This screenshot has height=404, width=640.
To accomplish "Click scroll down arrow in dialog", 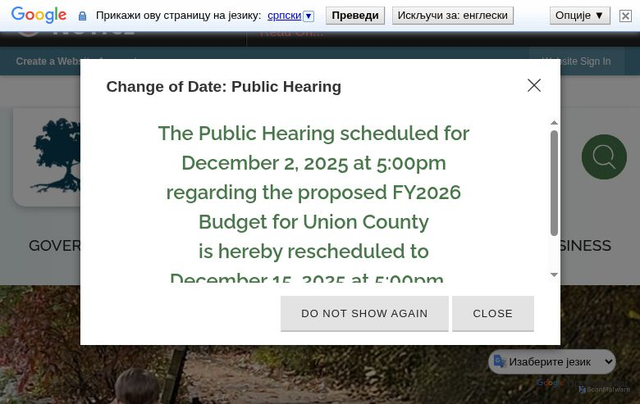I will coord(554,275).
